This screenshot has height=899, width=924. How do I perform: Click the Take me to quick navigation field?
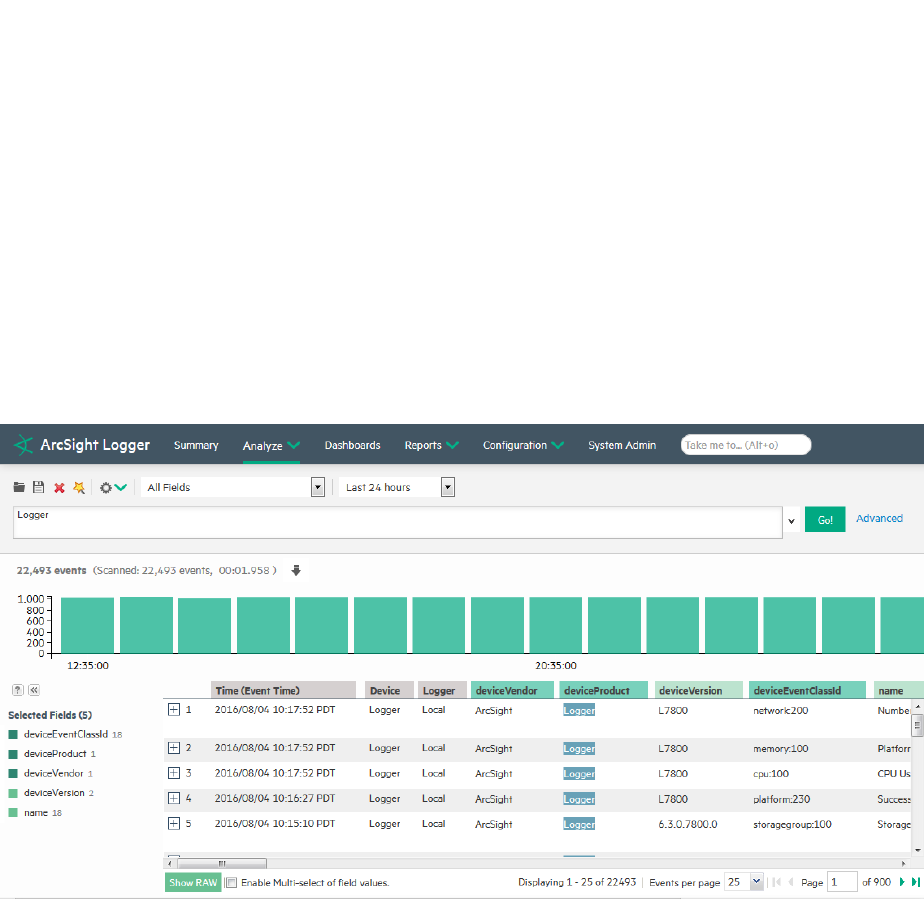tap(746, 445)
